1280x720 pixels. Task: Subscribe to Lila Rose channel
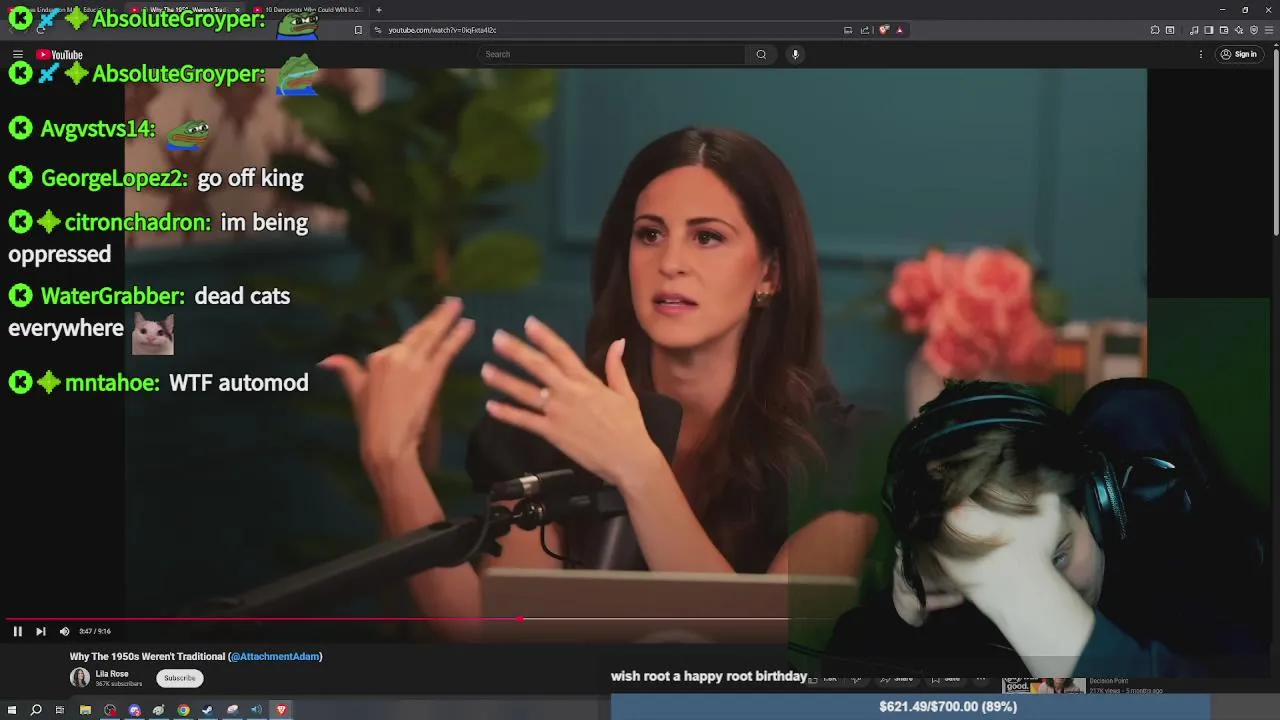click(180, 678)
